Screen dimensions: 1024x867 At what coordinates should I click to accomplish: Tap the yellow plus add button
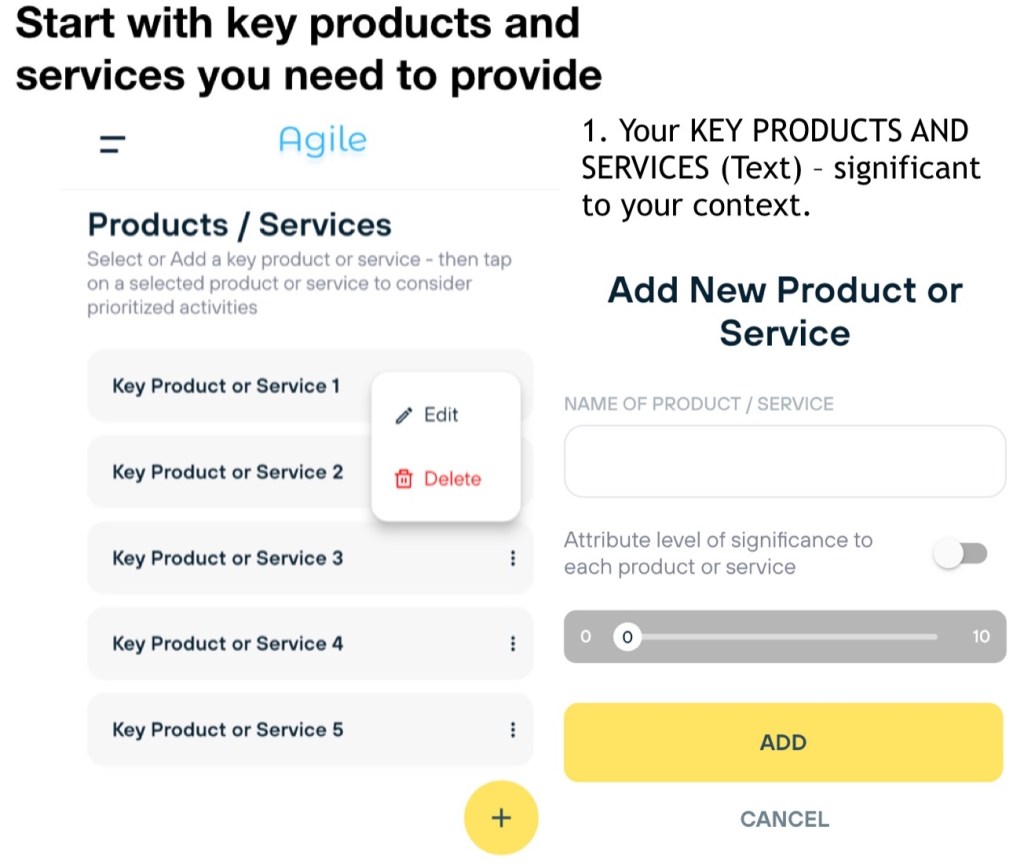click(501, 818)
